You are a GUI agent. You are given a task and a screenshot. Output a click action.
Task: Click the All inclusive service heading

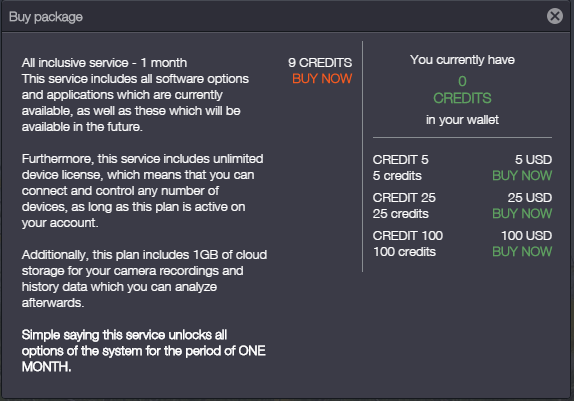104,63
